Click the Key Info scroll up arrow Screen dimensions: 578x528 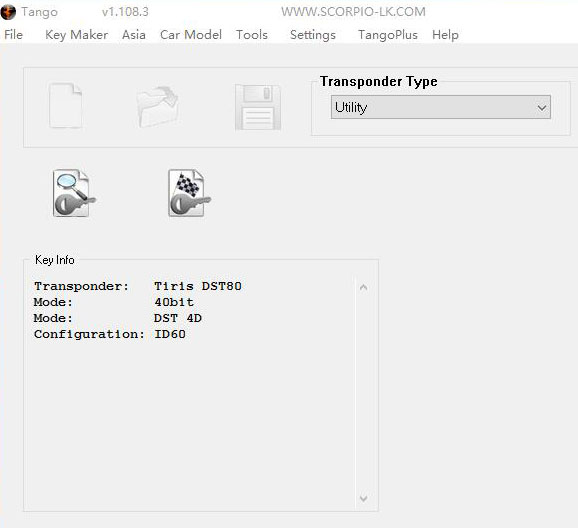pyautogui.click(x=363, y=287)
